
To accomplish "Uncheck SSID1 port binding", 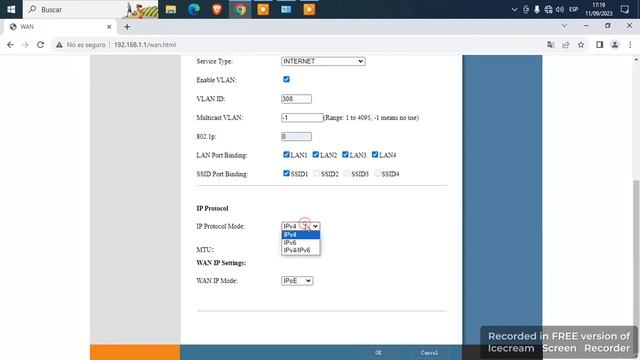I will [286, 173].
